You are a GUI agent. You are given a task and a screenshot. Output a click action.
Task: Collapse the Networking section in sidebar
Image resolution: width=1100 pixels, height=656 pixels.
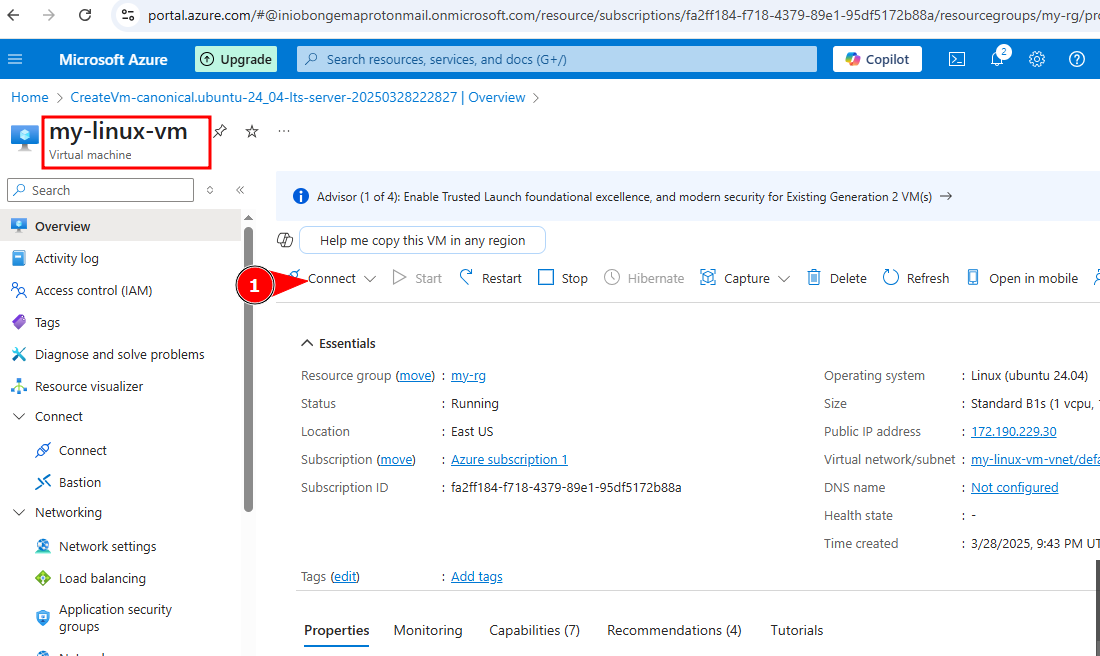click(x=19, y=512)
